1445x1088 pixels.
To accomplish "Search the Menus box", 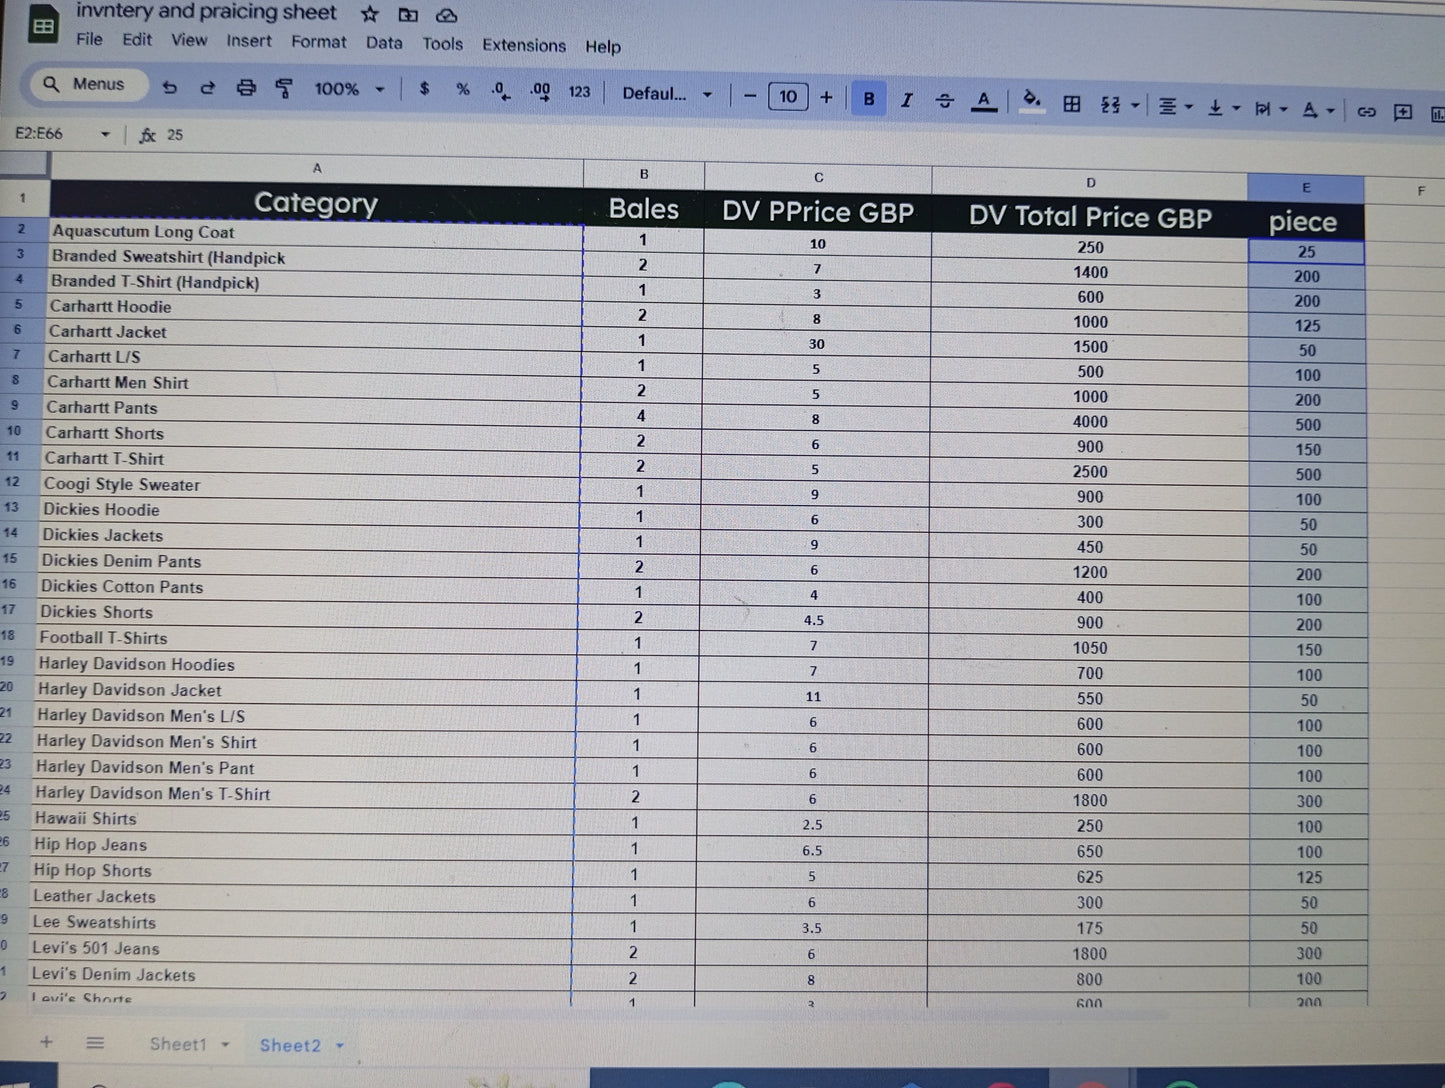I will [88, 85].
